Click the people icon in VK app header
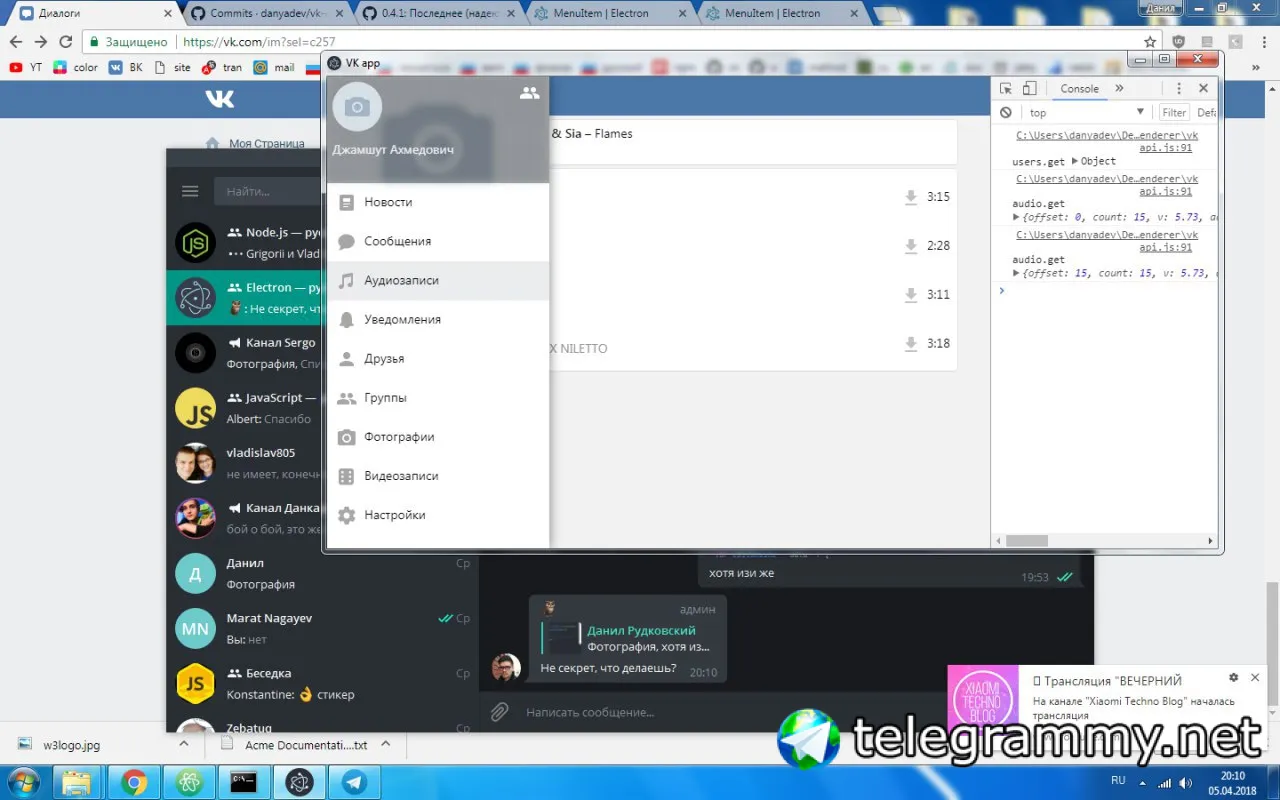The image size is (1280, 800). click(530, 93)
